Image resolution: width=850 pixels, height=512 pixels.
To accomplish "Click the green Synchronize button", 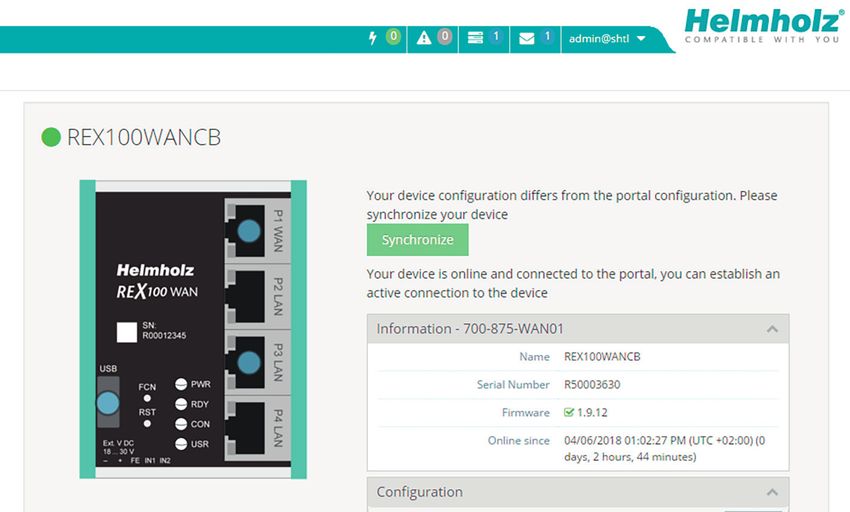I will (417, 240).
